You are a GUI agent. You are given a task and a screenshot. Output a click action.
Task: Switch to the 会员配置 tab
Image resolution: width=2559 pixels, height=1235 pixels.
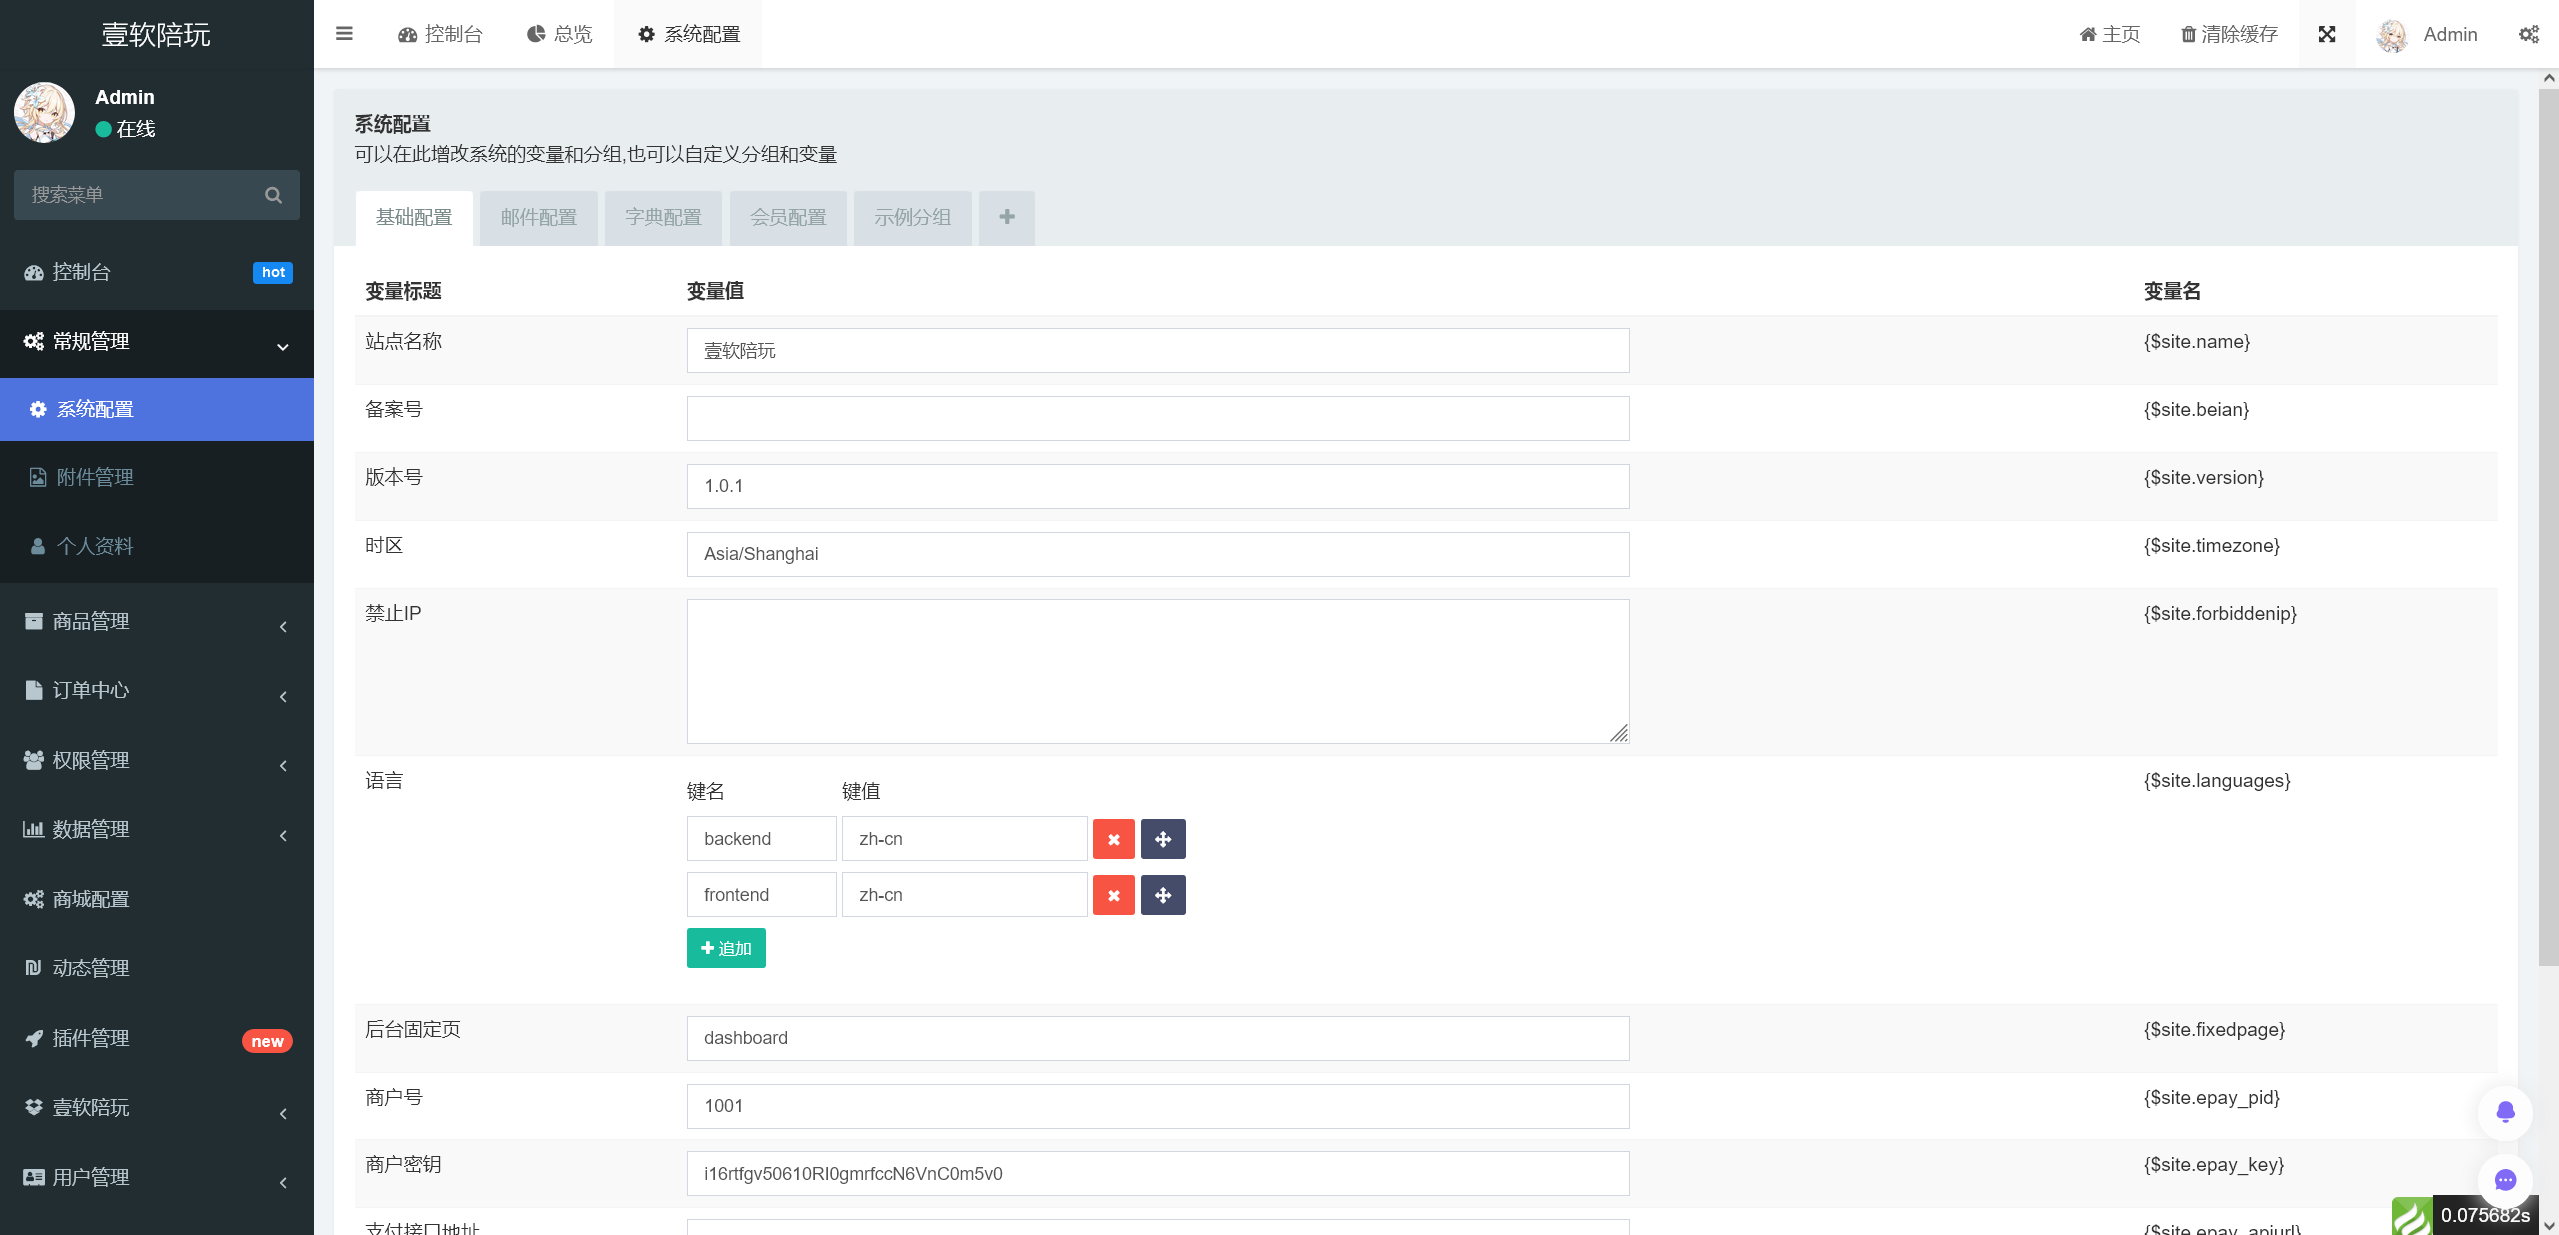tap(788, 217)
